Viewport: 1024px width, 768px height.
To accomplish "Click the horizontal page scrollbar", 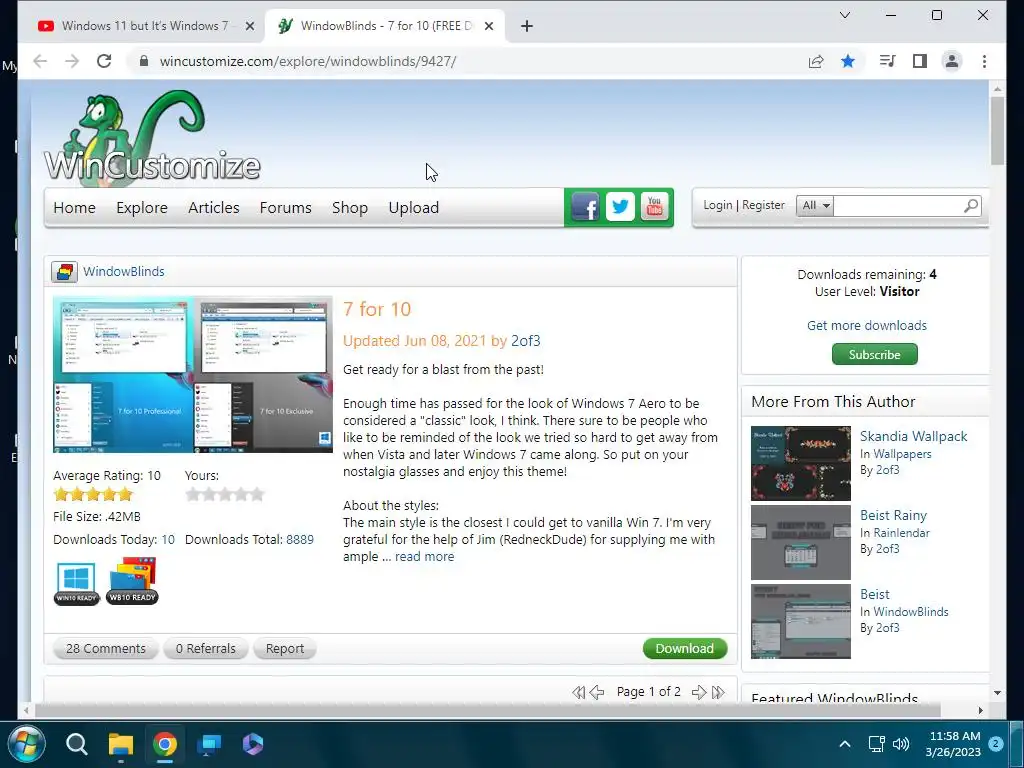I will 488,710.
